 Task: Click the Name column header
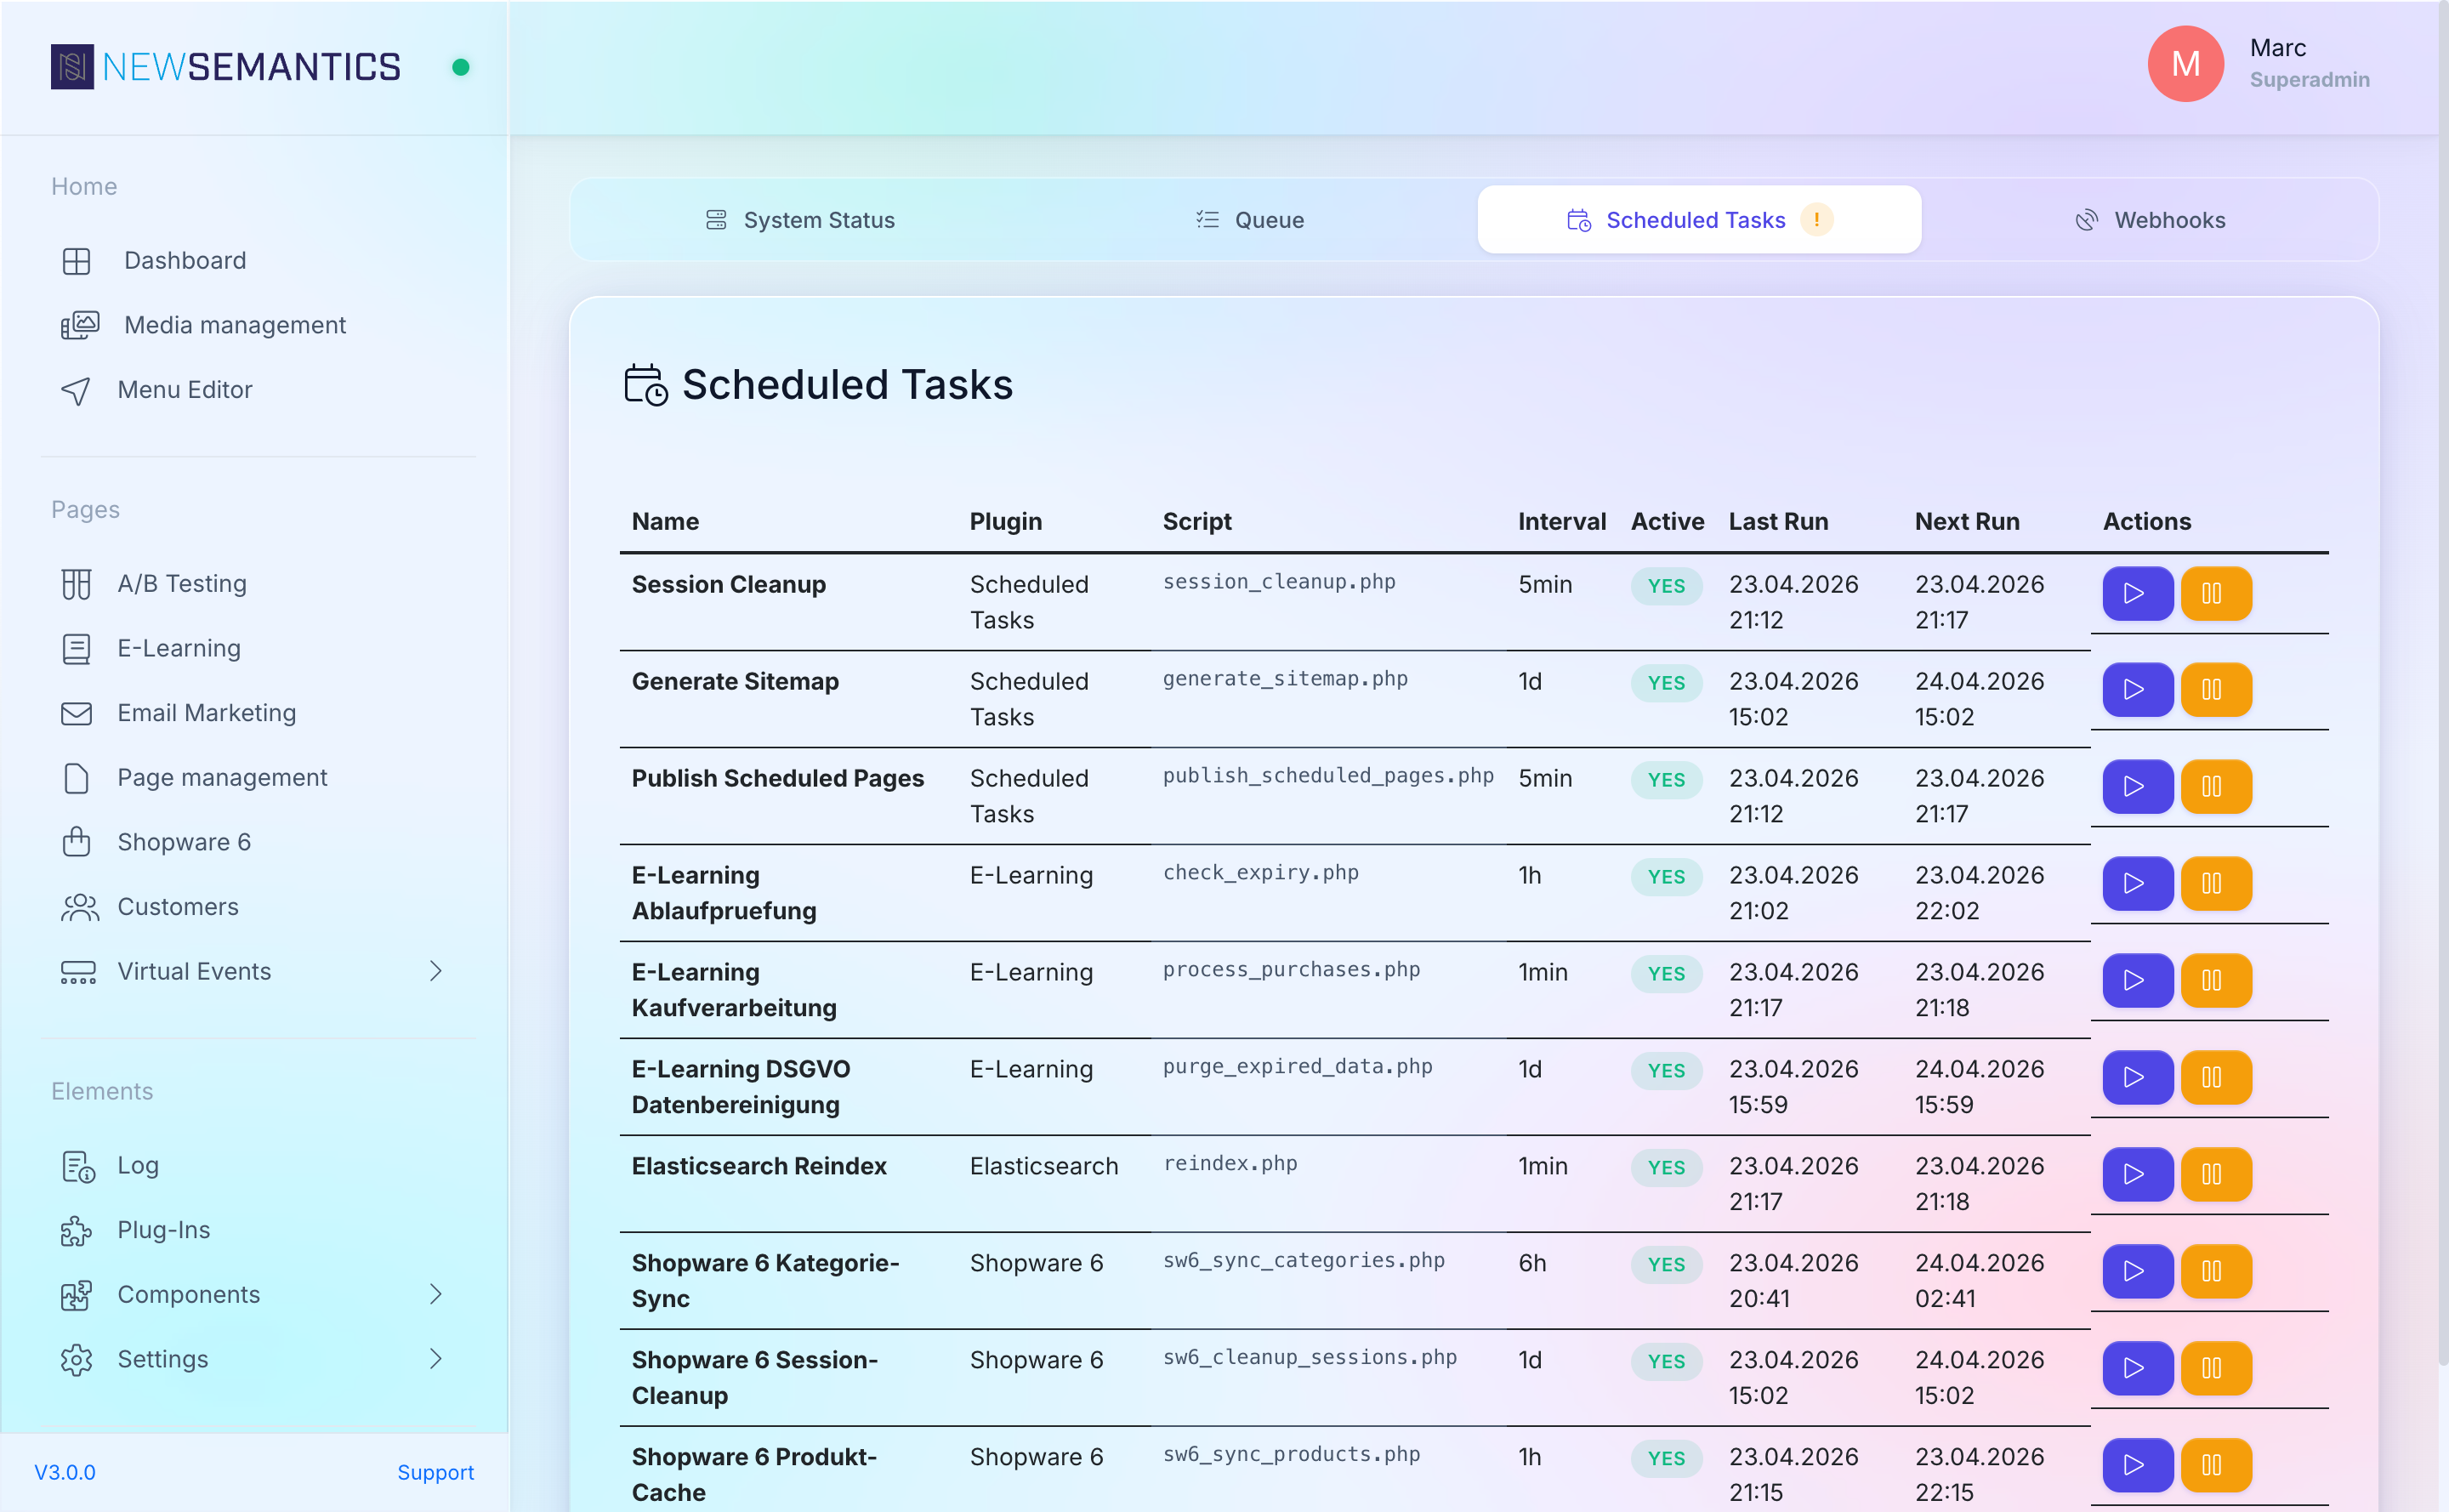pos(665,521)
